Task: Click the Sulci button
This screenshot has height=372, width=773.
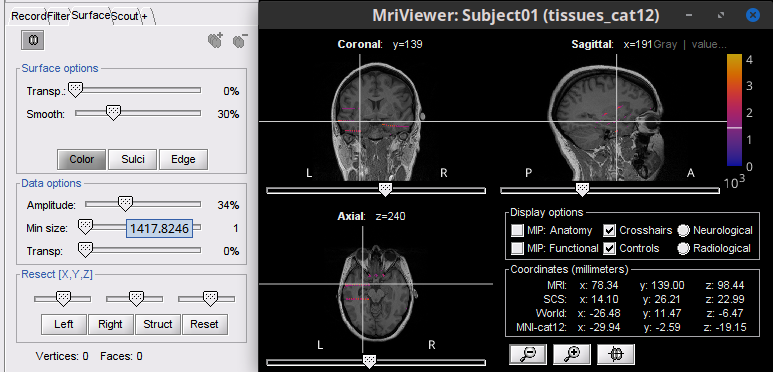Action: 133,159
